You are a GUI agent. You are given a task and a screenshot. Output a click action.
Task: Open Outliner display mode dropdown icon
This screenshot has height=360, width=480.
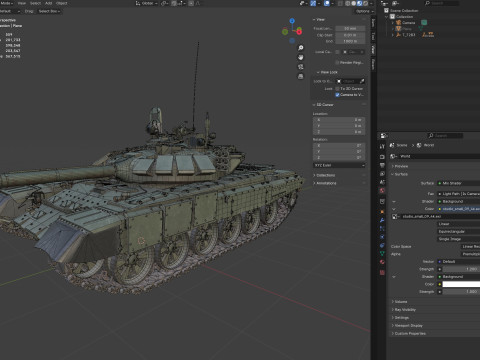(396, 3)
